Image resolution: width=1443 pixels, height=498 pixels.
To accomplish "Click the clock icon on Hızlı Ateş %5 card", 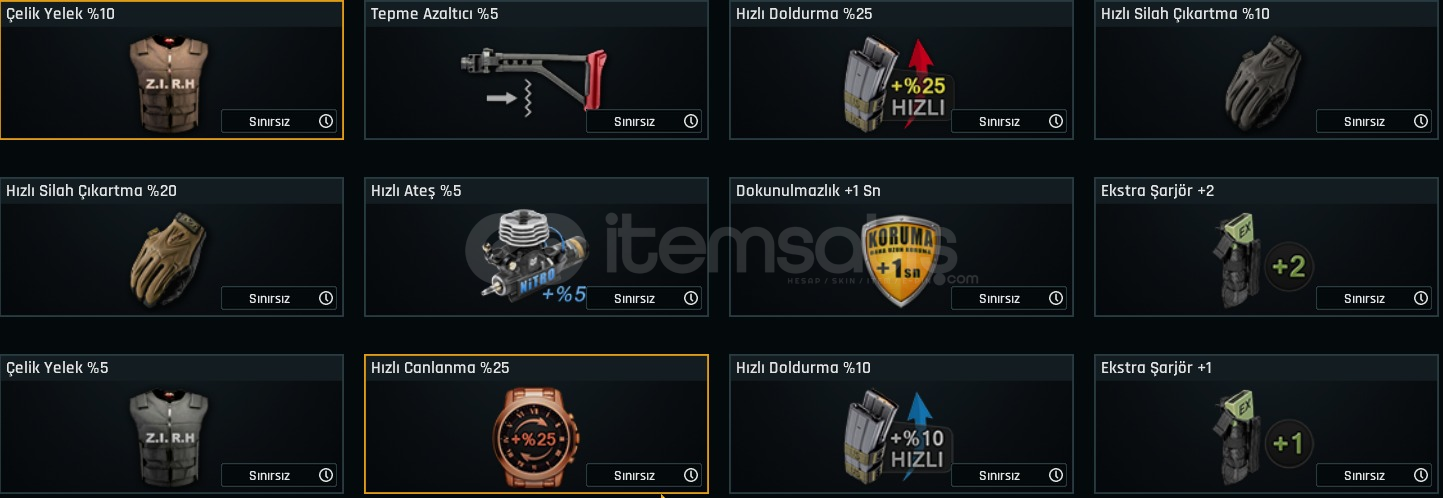I will 691,298.
